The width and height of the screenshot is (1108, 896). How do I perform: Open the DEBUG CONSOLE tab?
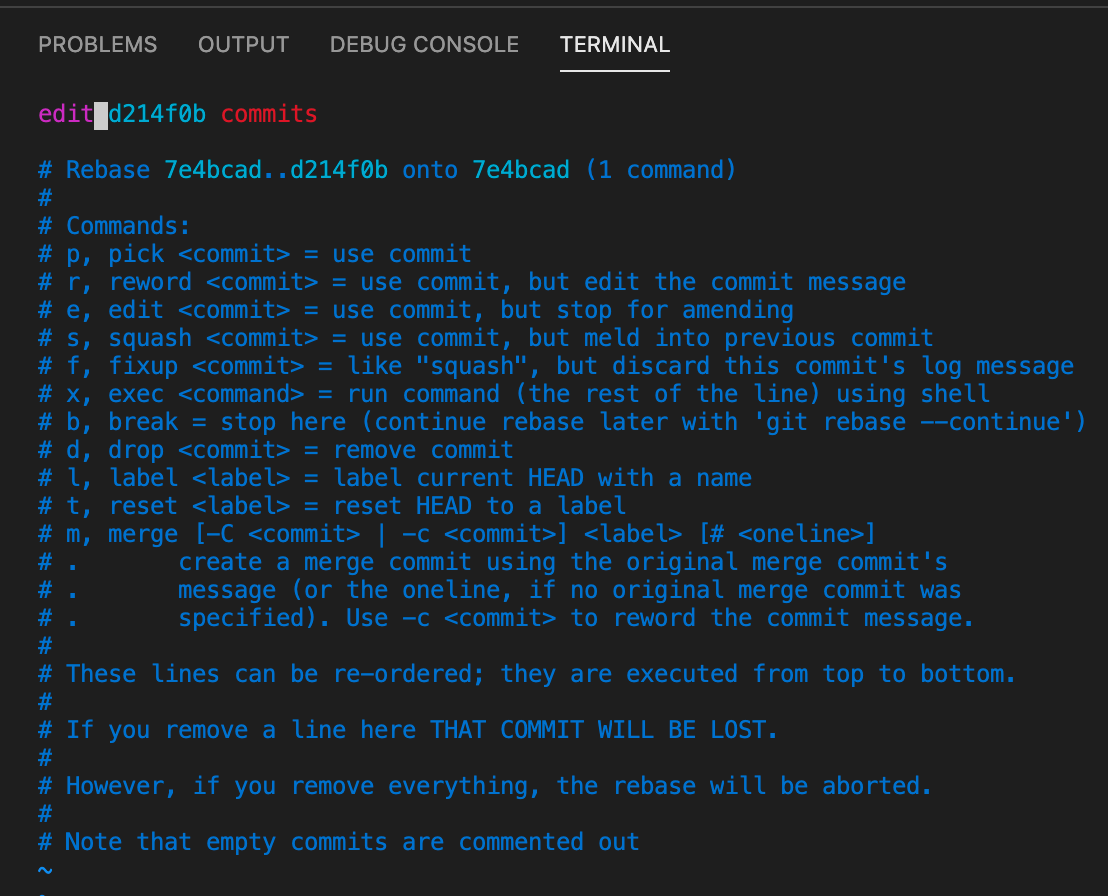[x=423, y=44]
